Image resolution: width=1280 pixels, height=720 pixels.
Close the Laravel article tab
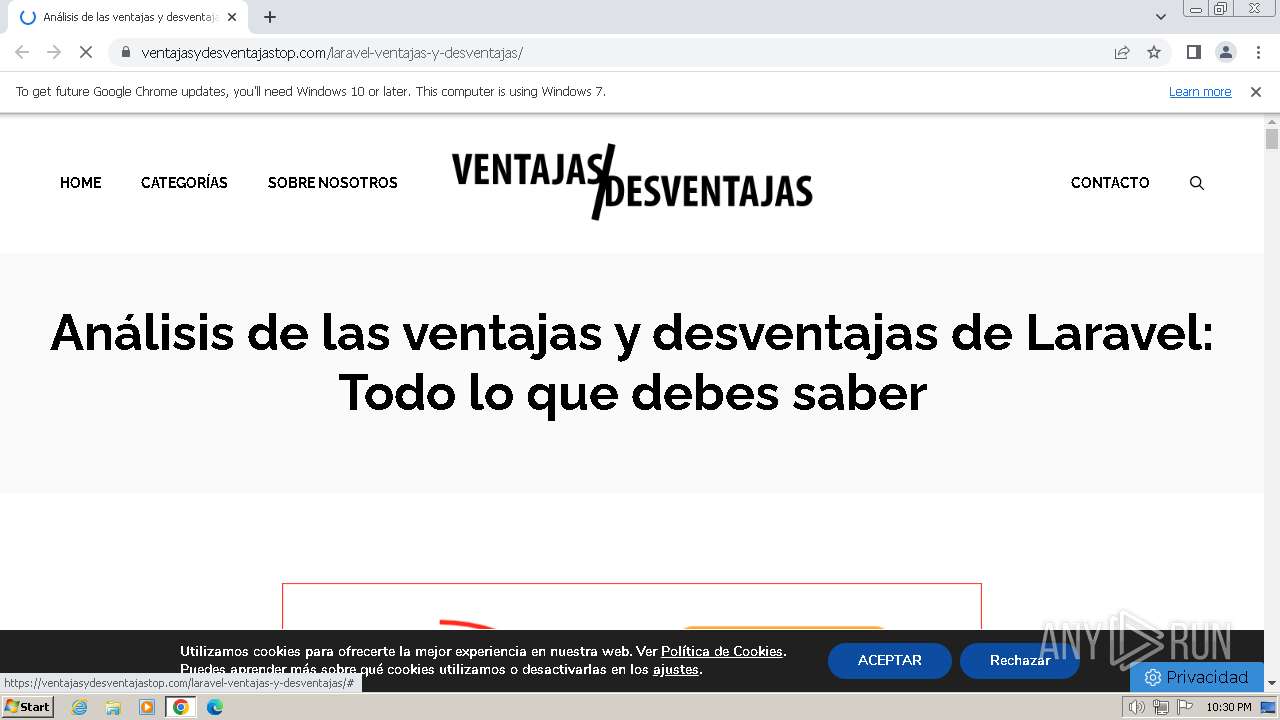(232, 17)
